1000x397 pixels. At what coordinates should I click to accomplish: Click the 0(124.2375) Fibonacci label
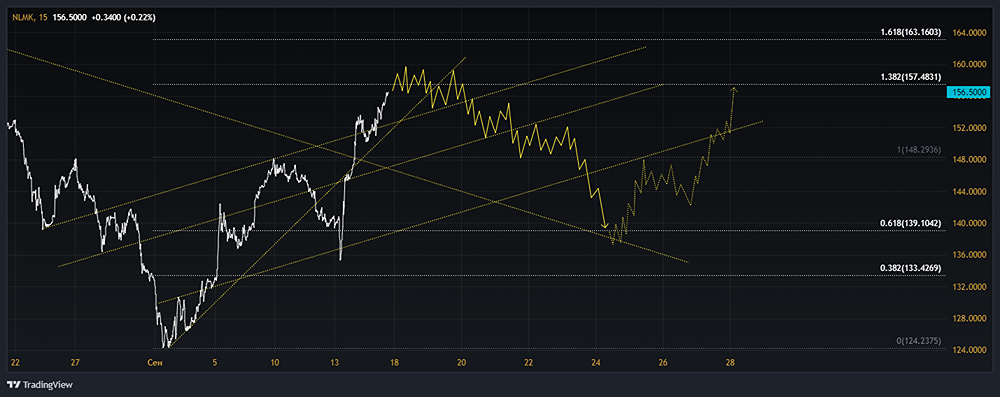[918, 341]
